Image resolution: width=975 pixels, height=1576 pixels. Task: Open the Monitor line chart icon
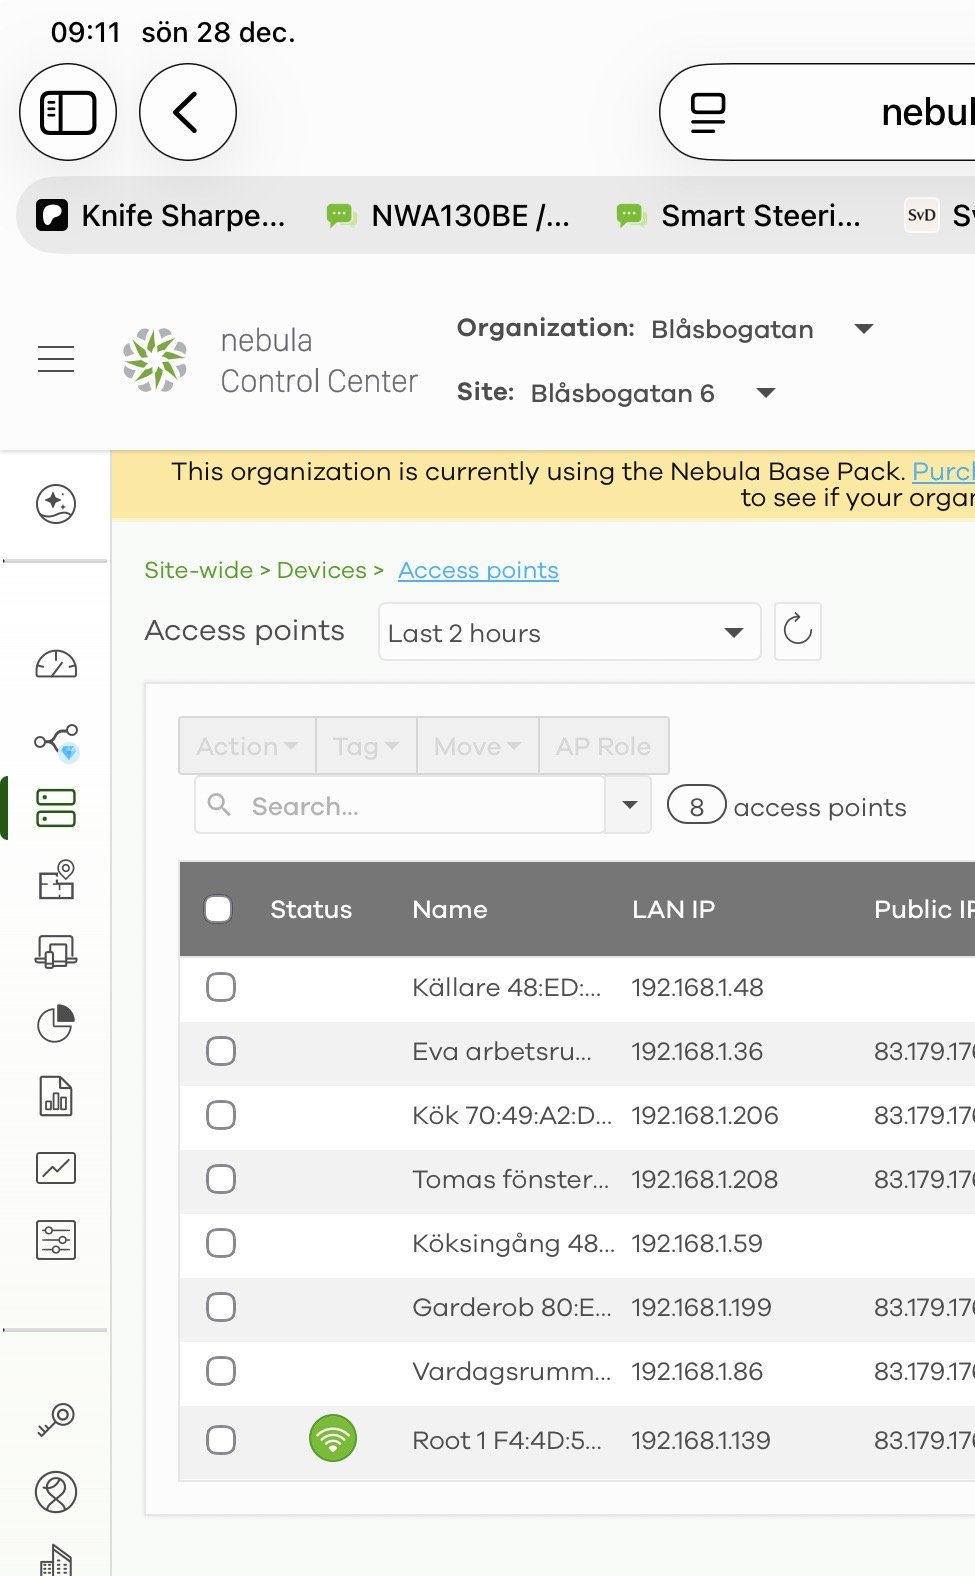(x=56, y=1168)
